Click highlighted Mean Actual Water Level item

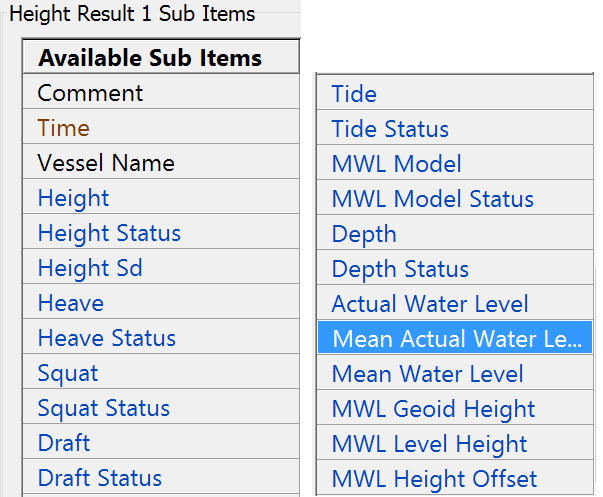coord(456,339)
